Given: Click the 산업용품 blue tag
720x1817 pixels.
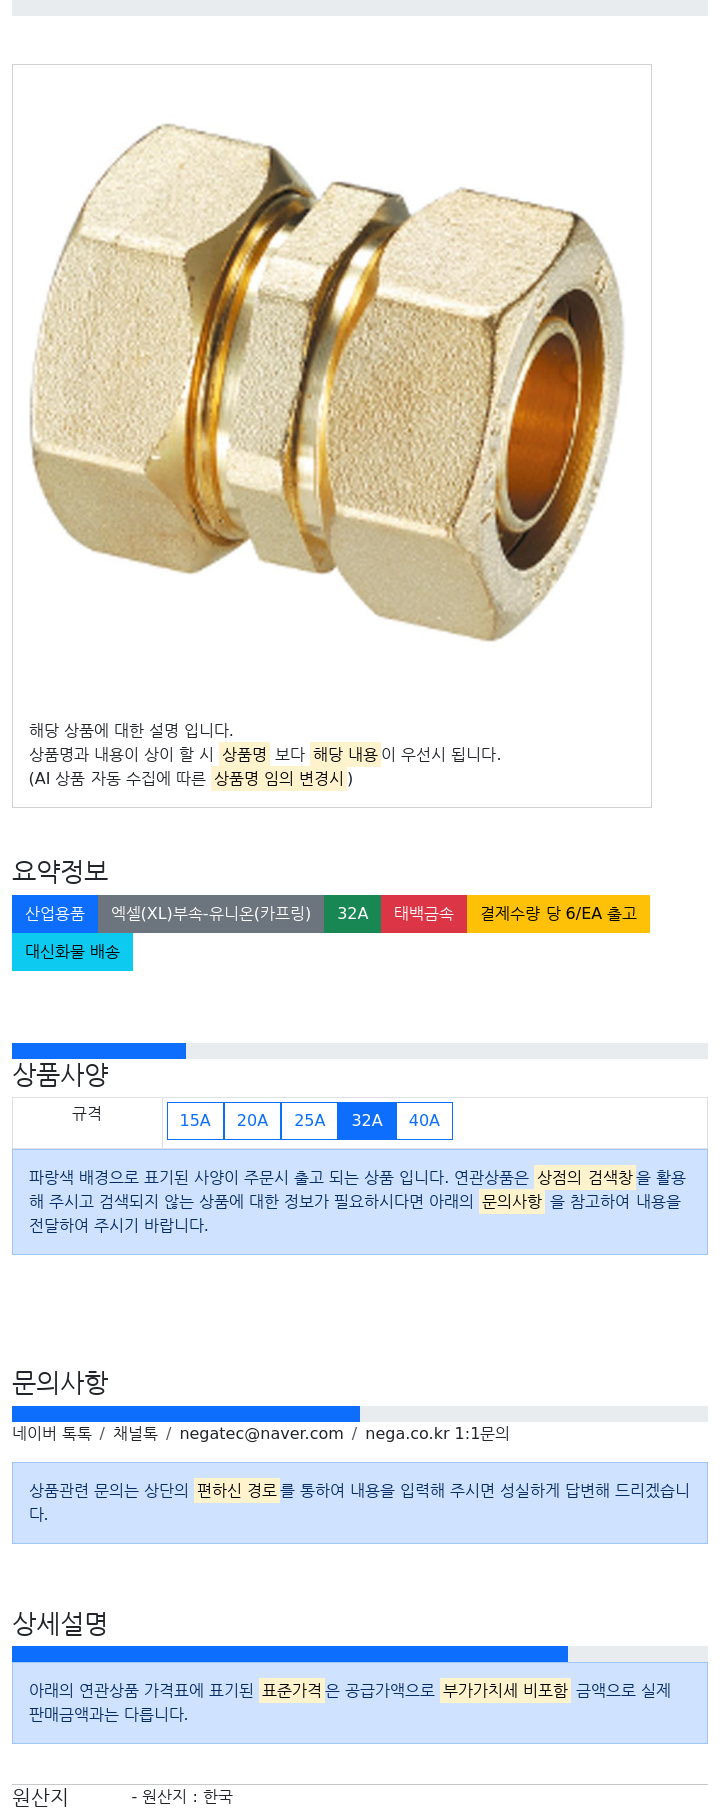Looking at the screenshot, I should [x=55, y=914].
